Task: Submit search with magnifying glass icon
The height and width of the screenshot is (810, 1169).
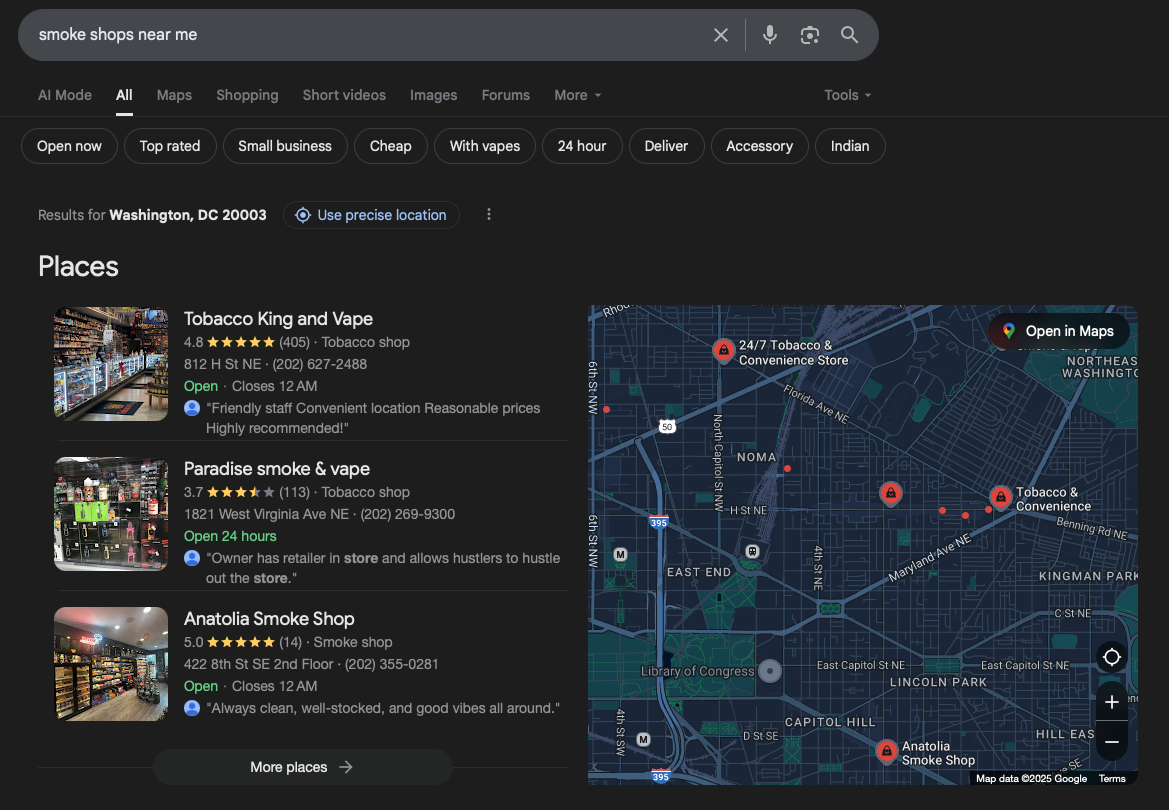Action: point(849,35)
